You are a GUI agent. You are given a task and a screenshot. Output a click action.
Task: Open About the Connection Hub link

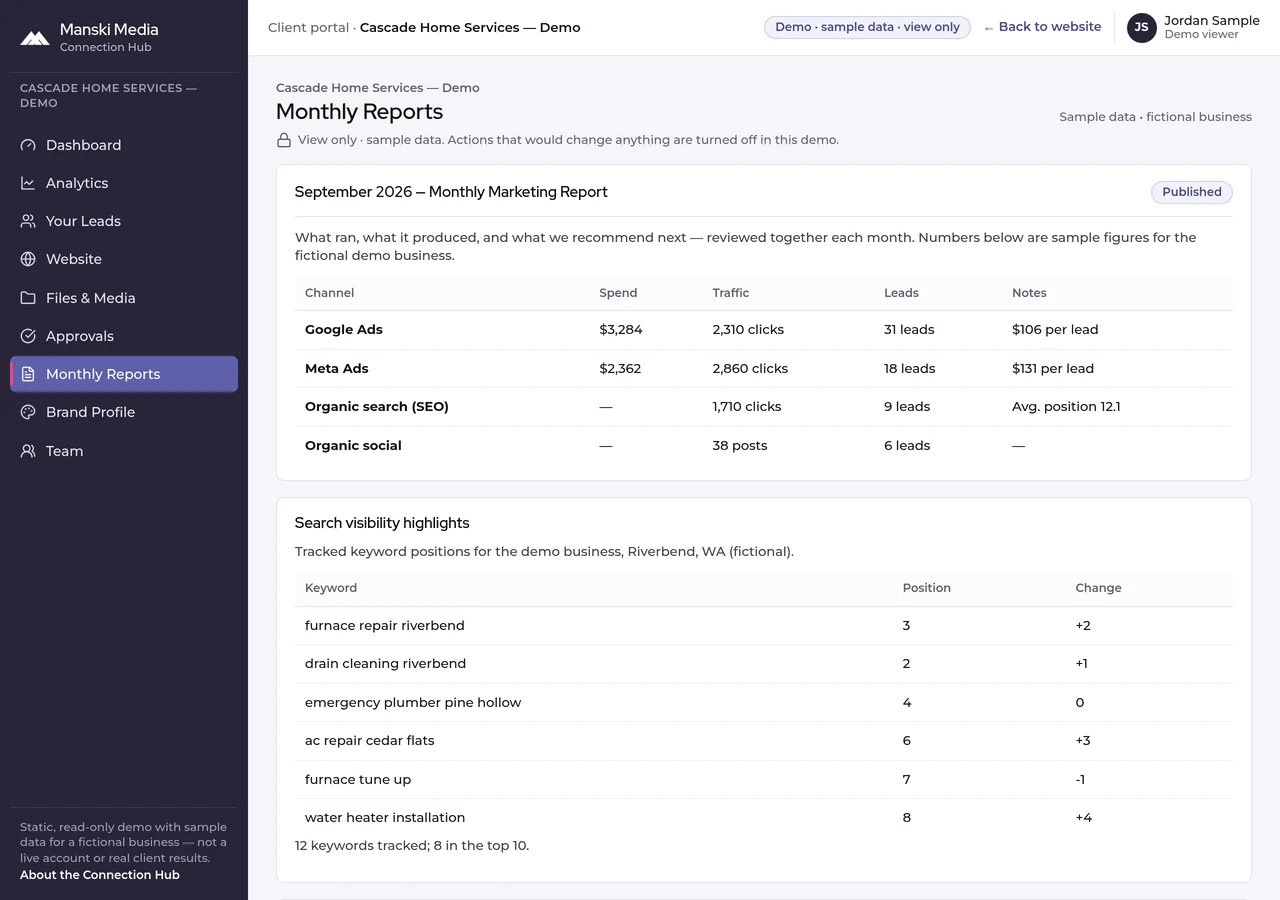point(100,875)
